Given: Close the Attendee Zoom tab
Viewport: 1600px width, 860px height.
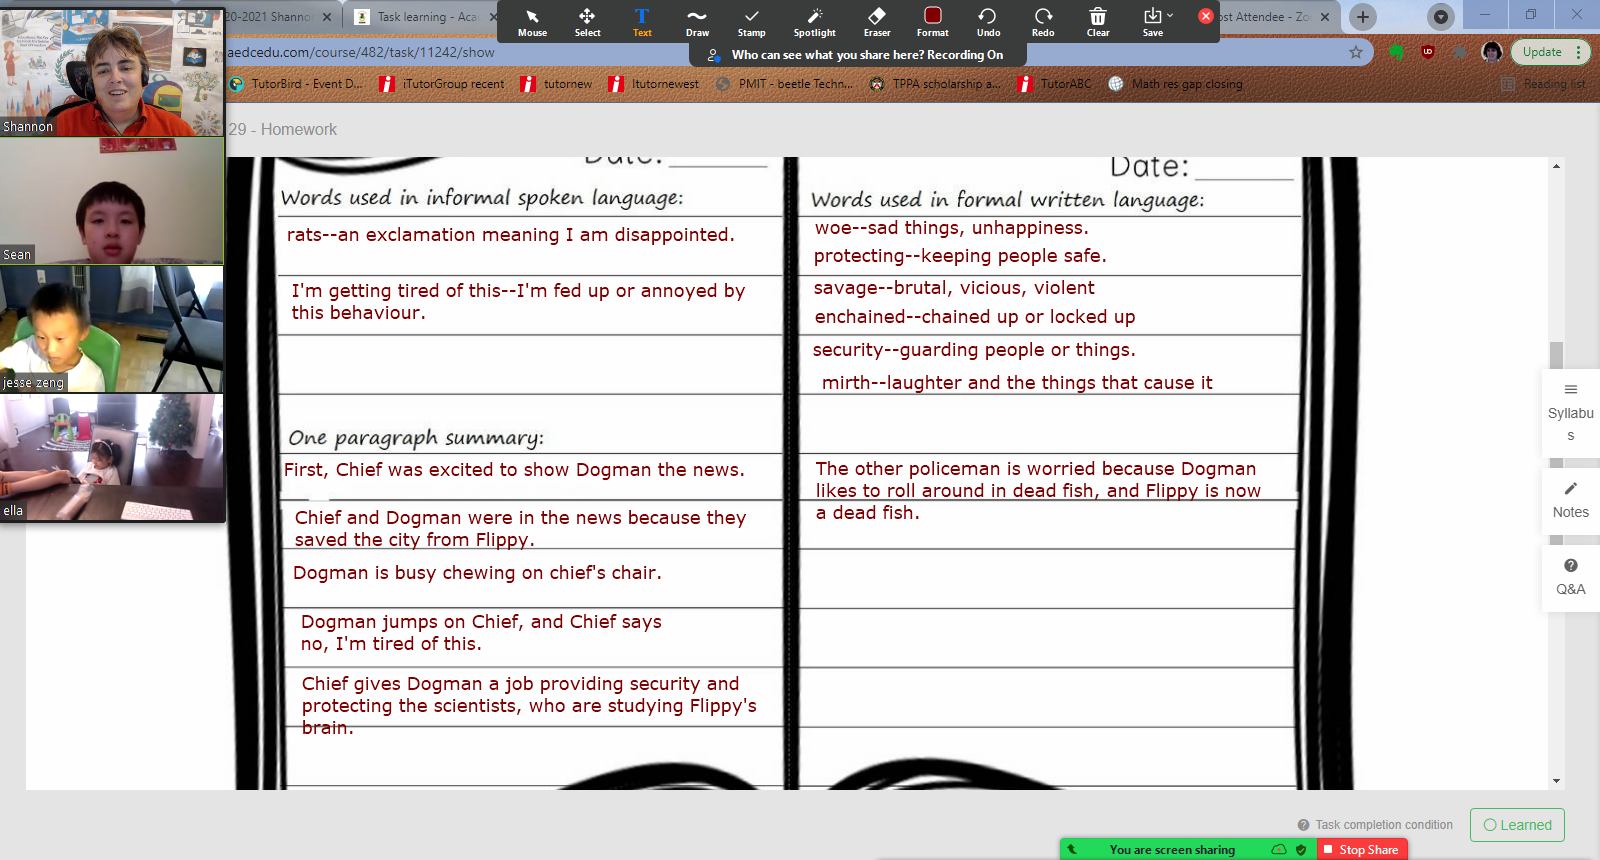Looking at the screenshot, I should click(1325, 17).
